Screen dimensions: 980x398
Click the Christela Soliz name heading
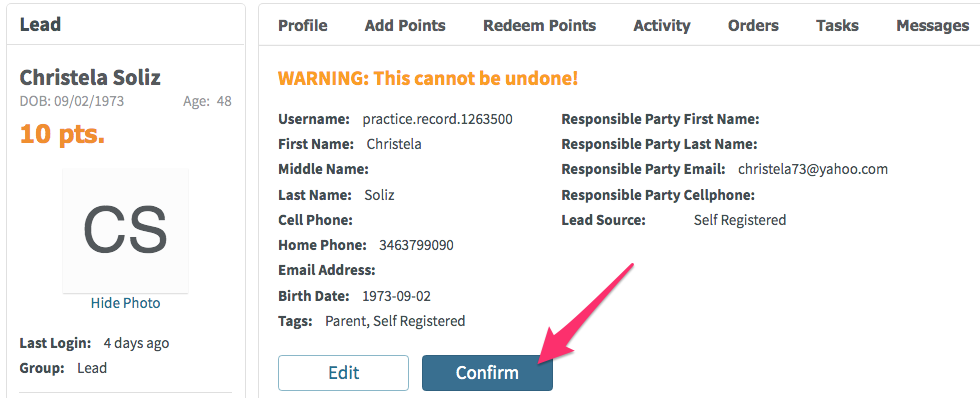pyautogui.click(x=90, y=77)
